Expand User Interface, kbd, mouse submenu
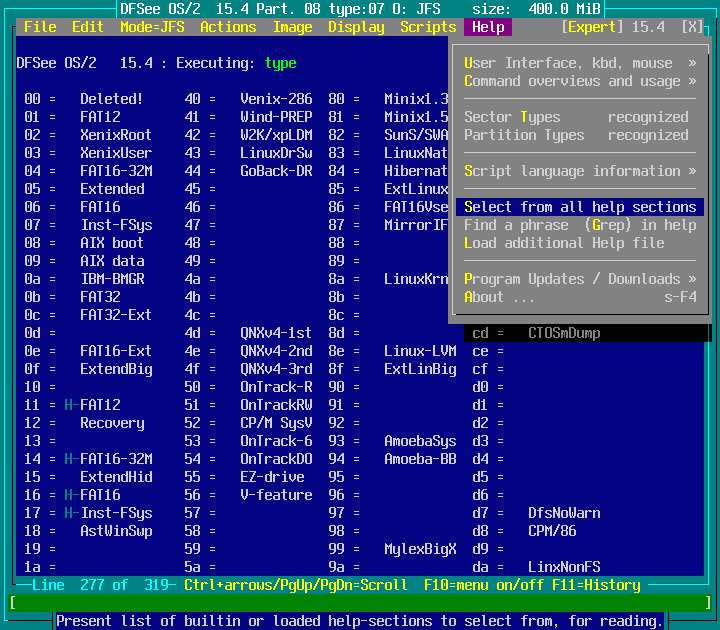Image resolution: width=720 pixels, height=630 pixels. 580,63
